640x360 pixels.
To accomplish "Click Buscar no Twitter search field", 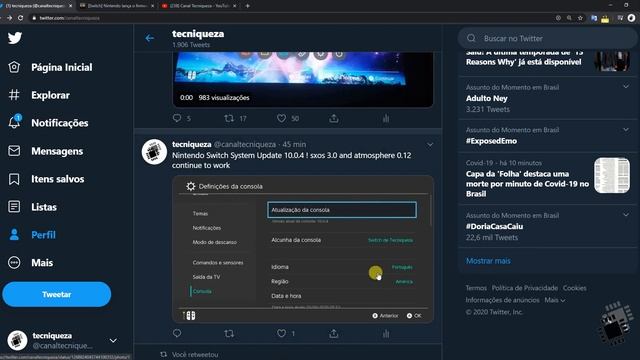I will pyautogui.click(x=548, y=38).
